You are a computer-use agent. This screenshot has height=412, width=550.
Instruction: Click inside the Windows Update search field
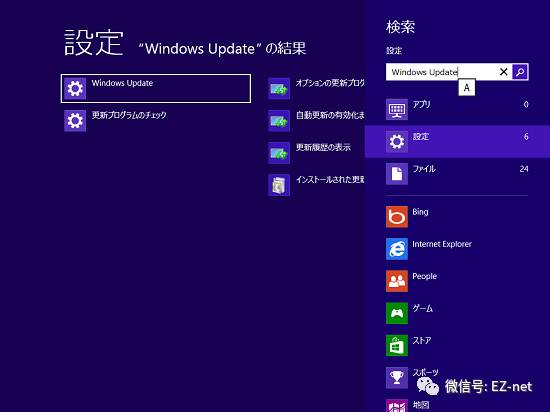[441, 72]
